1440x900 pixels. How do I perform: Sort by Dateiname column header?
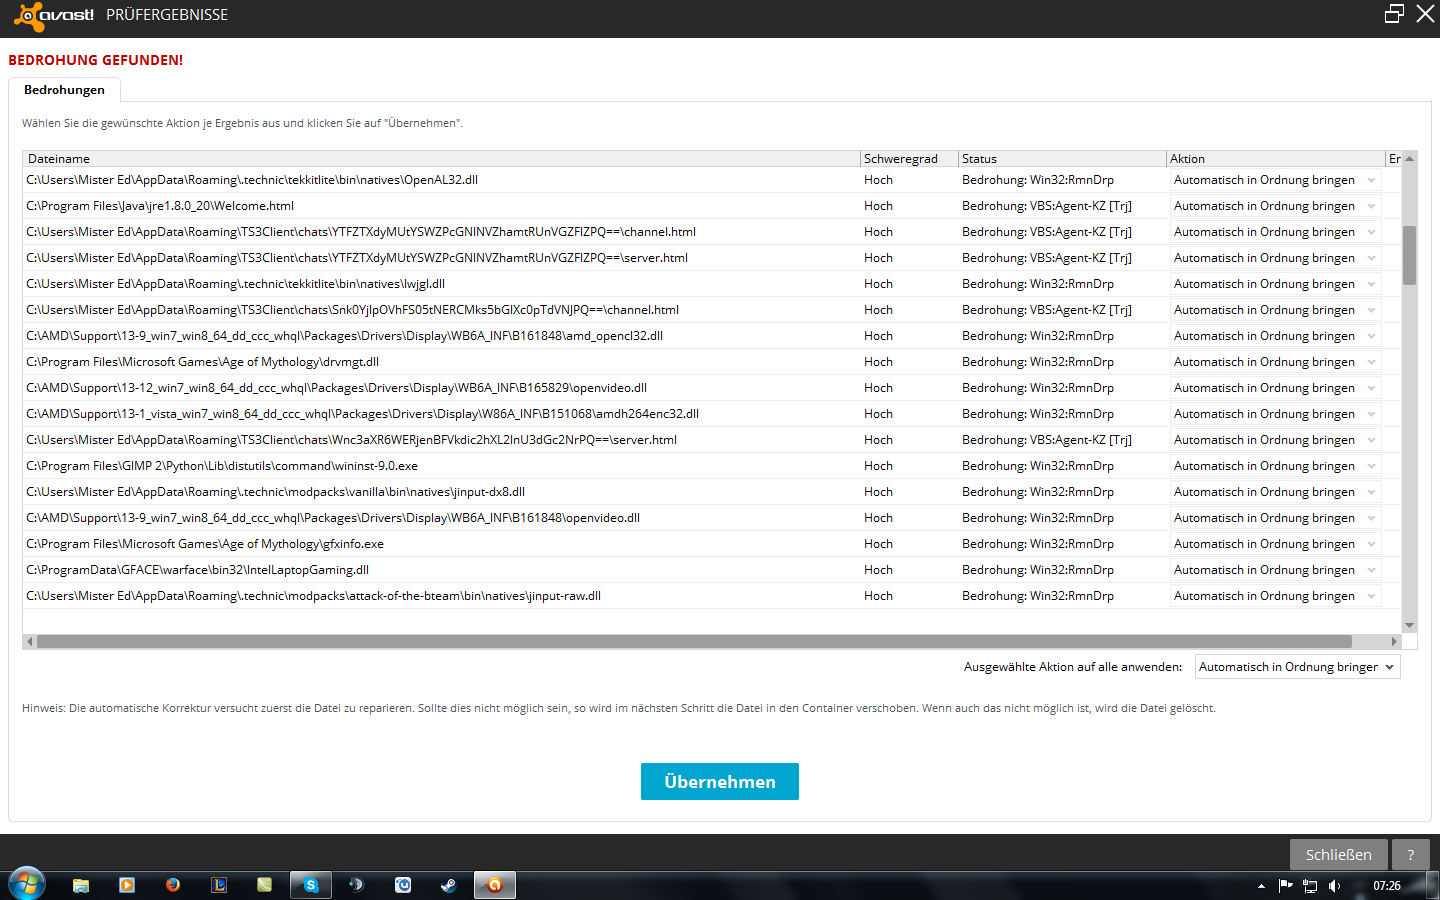pyautogui.click(x=441, y=159)
